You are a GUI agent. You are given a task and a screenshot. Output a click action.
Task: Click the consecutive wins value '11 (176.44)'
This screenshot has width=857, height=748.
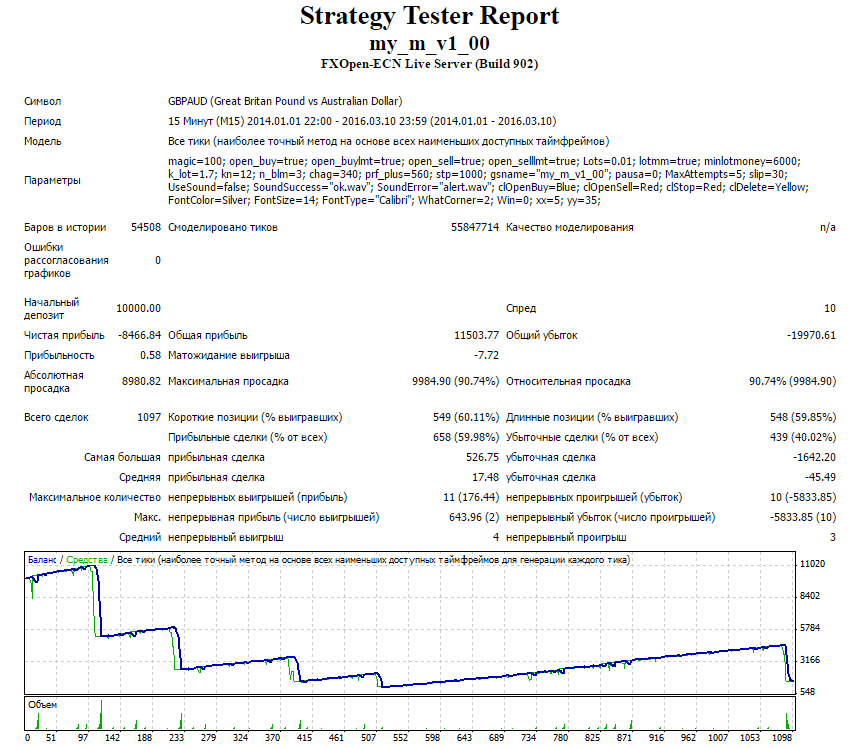[471, 498]
